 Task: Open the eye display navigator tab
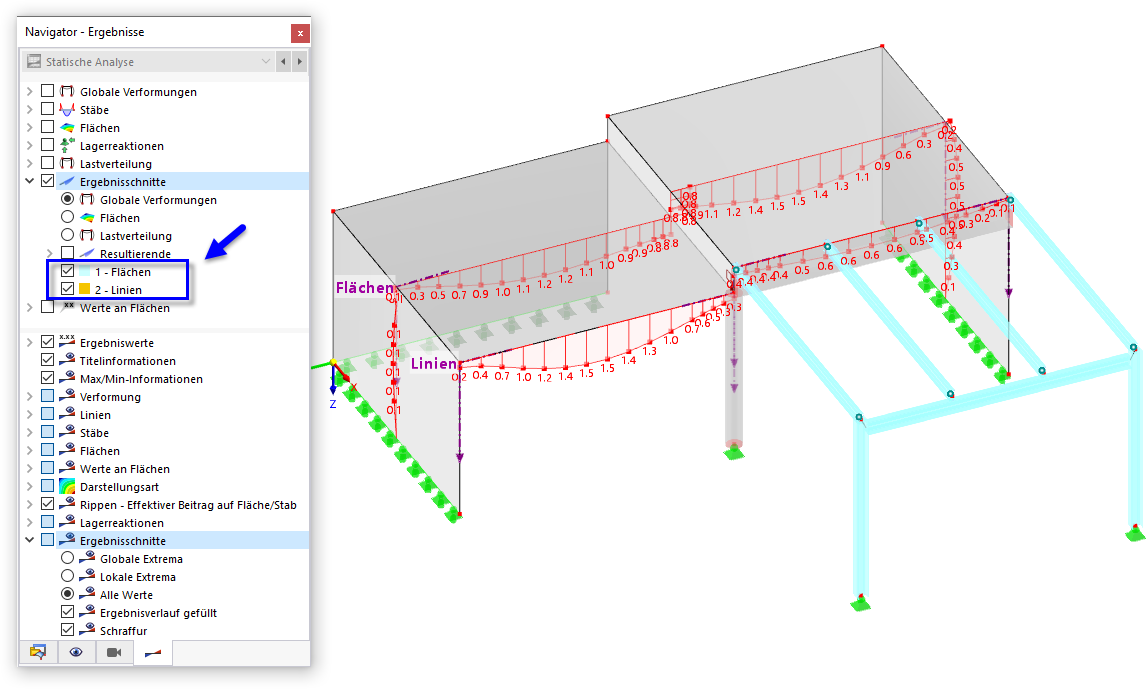pos(76,652)
